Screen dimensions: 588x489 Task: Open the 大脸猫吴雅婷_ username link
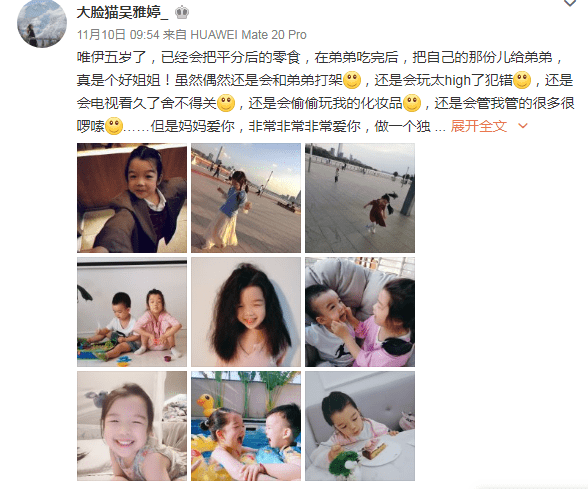pyautogui.click(x=122, y=12)
